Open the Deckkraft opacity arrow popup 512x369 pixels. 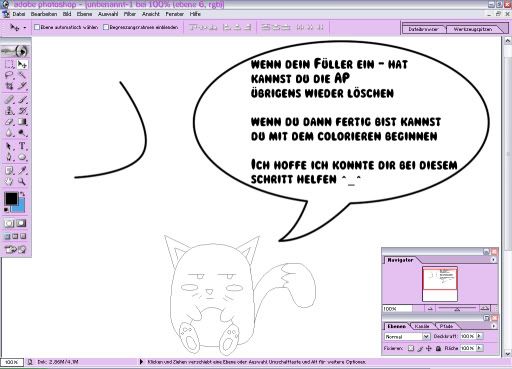tap(480, 336)
